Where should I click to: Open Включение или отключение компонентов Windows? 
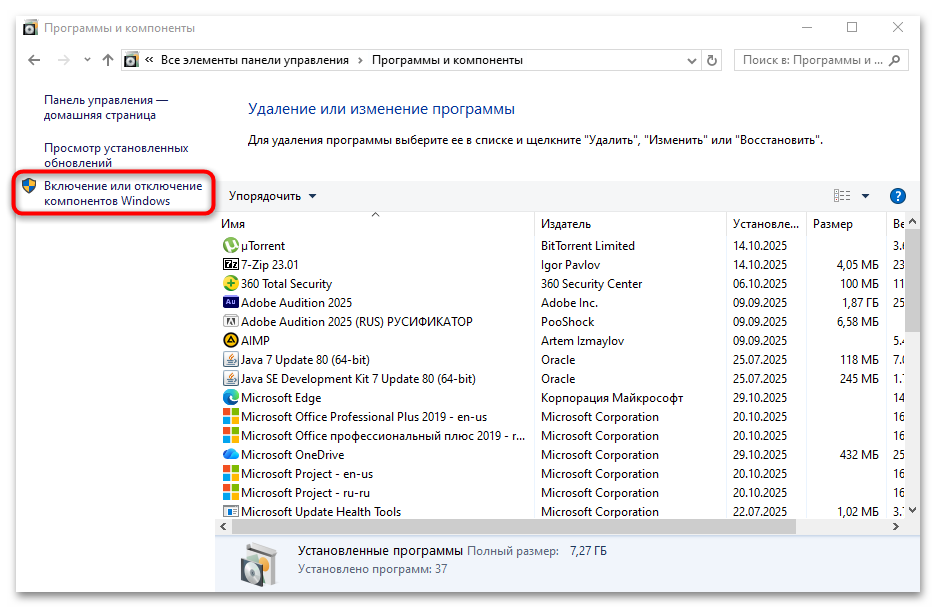pos(123,193)
